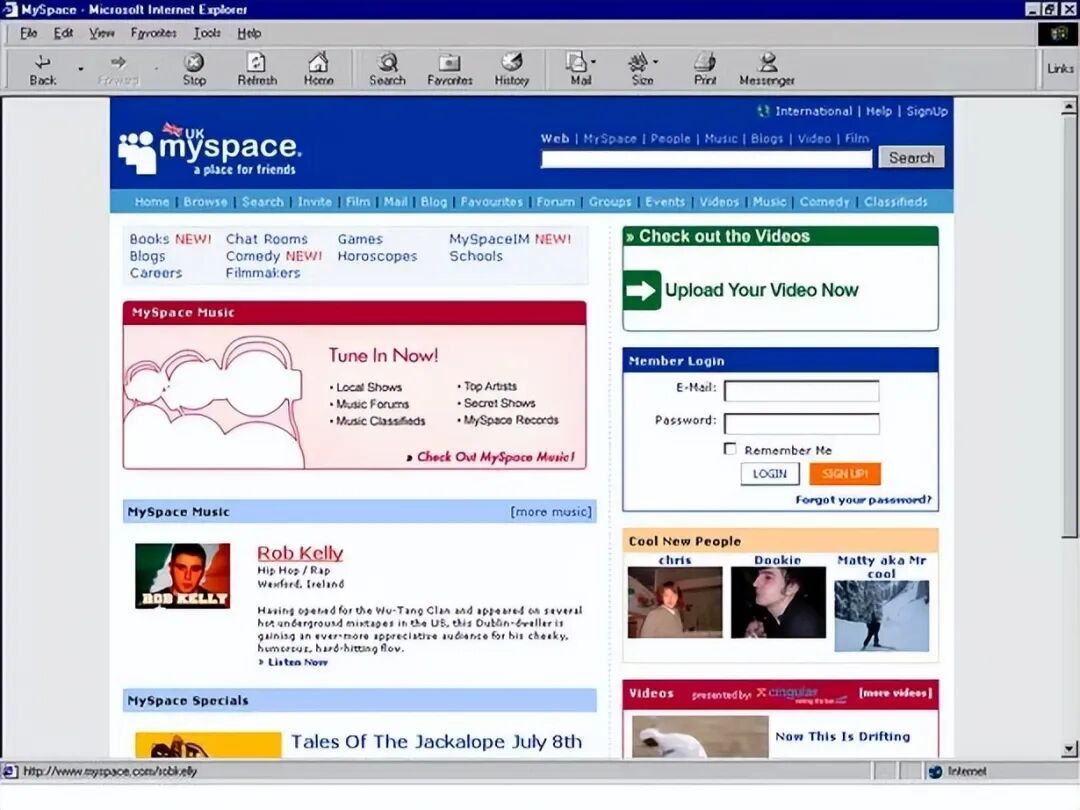The image size is (1080, 810).
Task: Reload the page using Refresh icon
Action: 256,63
